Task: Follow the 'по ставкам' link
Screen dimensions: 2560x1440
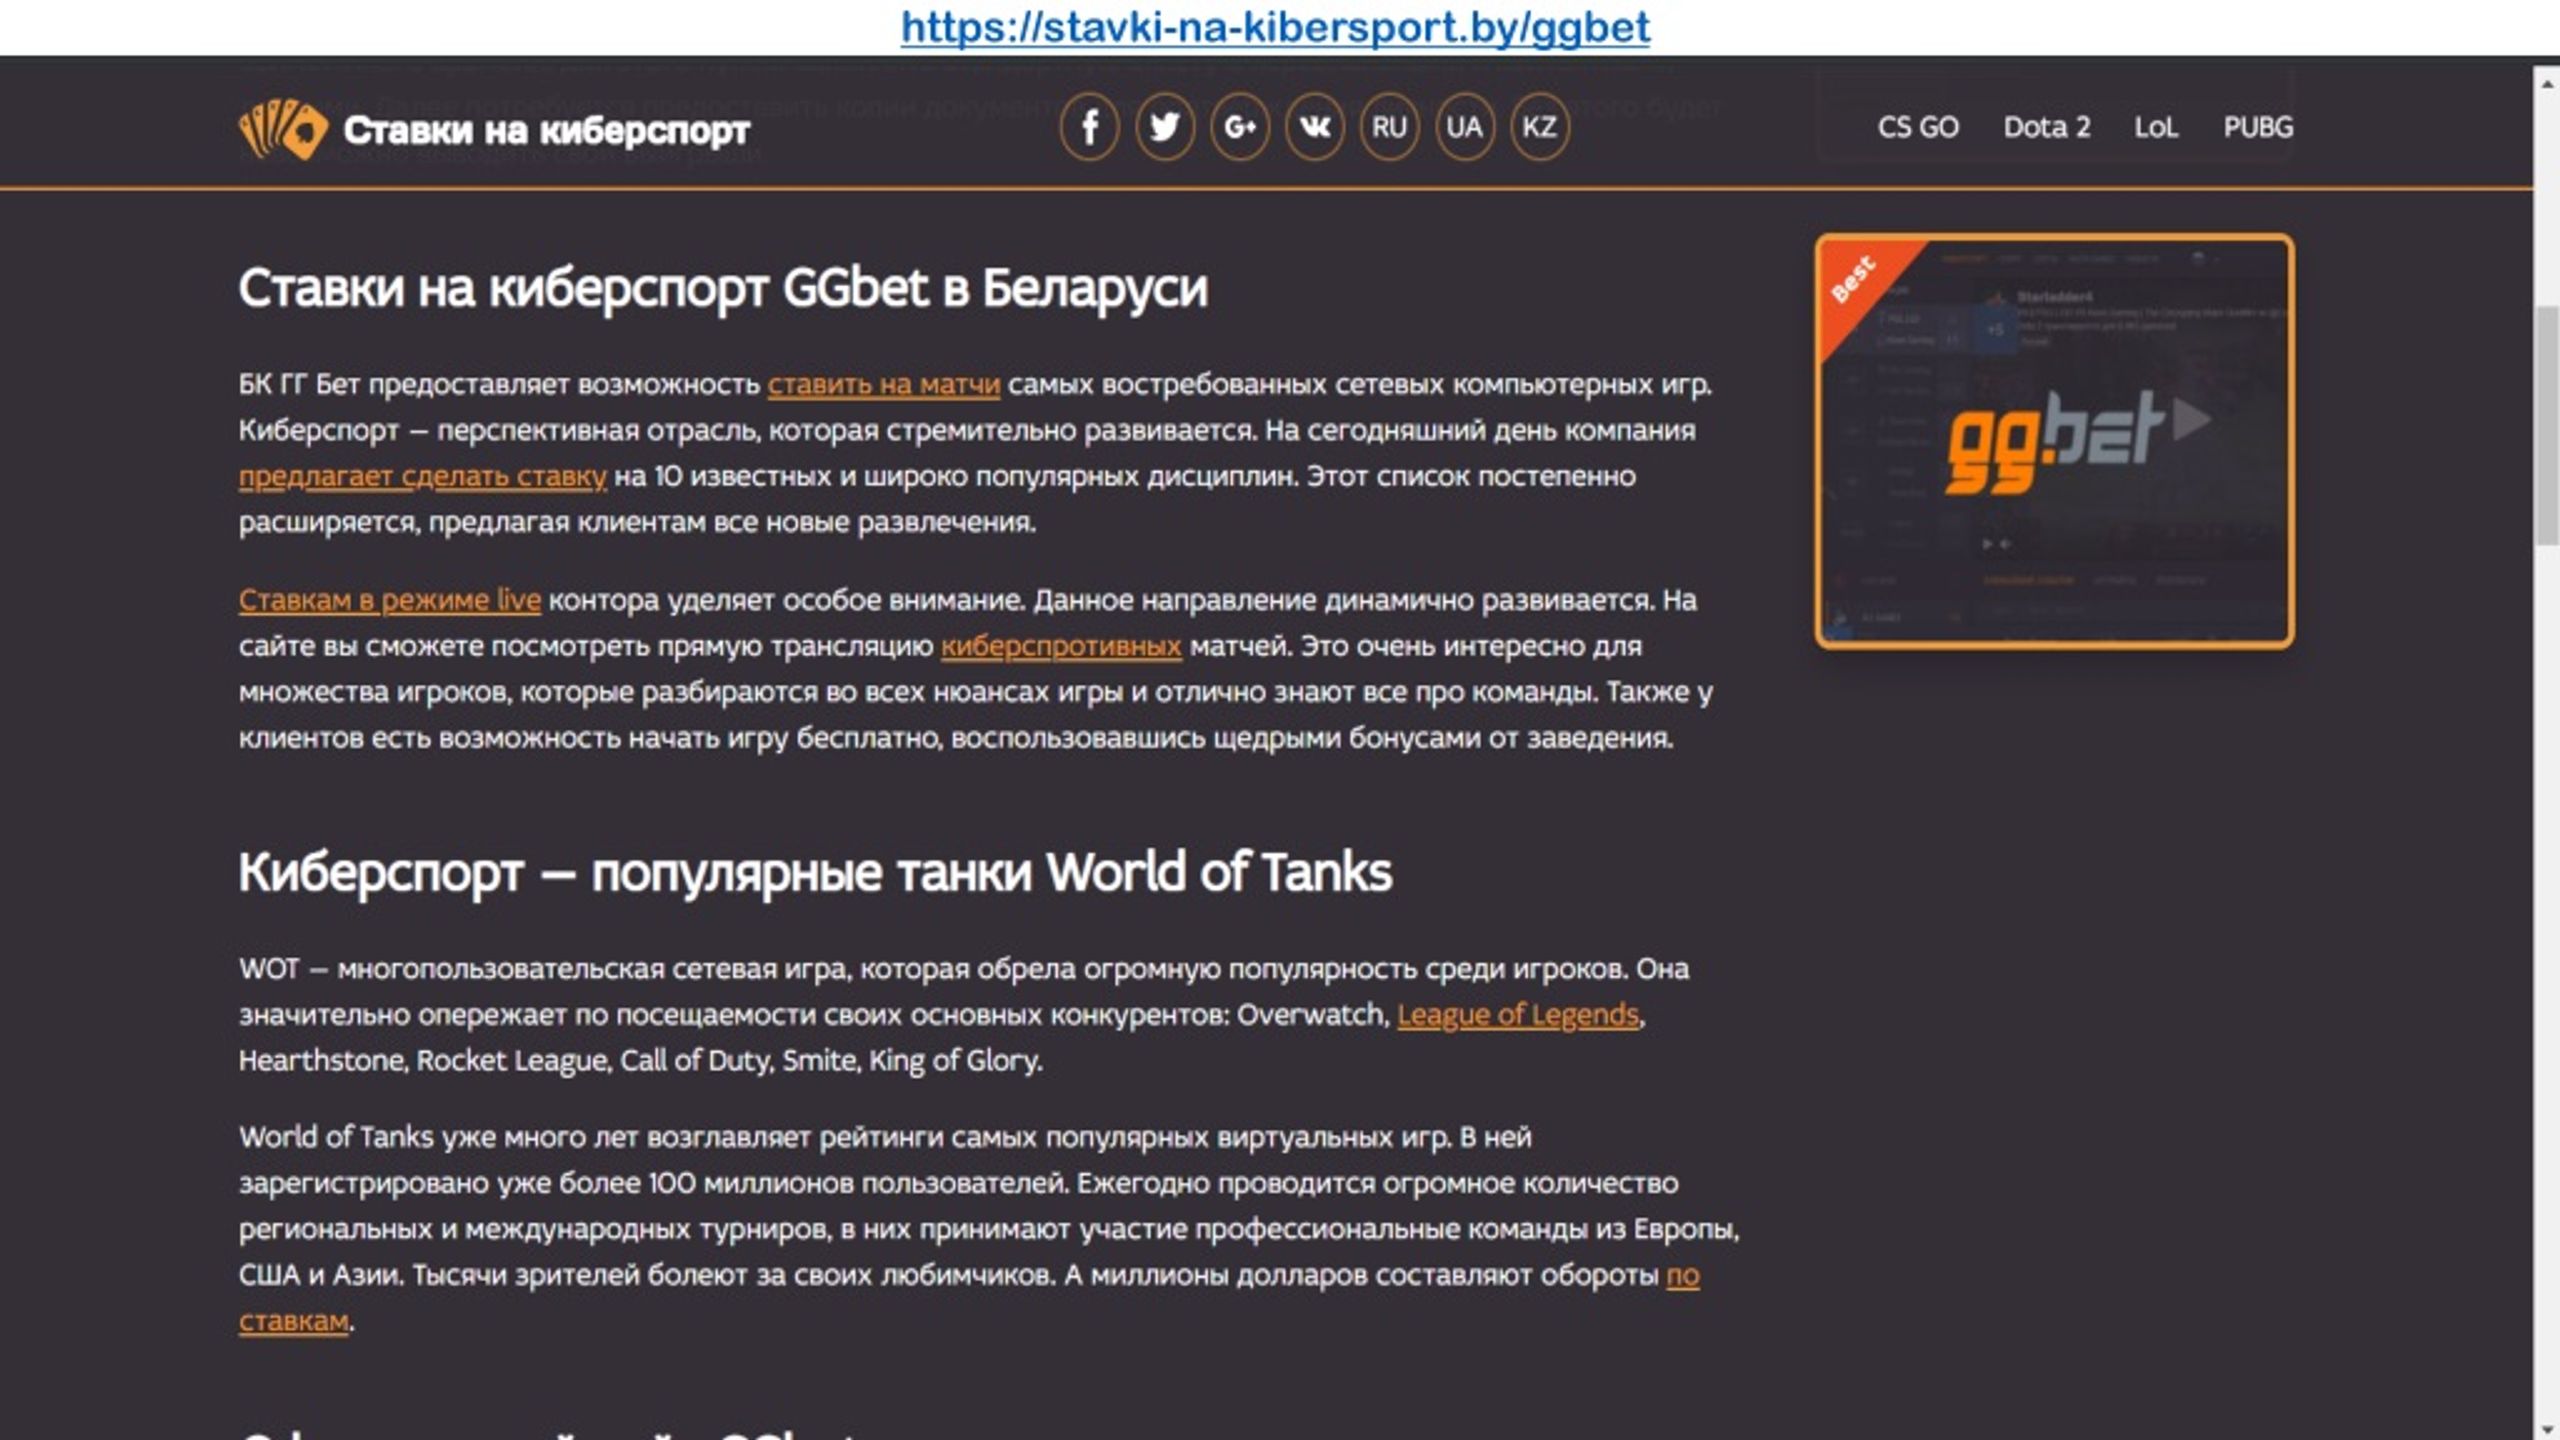Action: point(1683,1276)
